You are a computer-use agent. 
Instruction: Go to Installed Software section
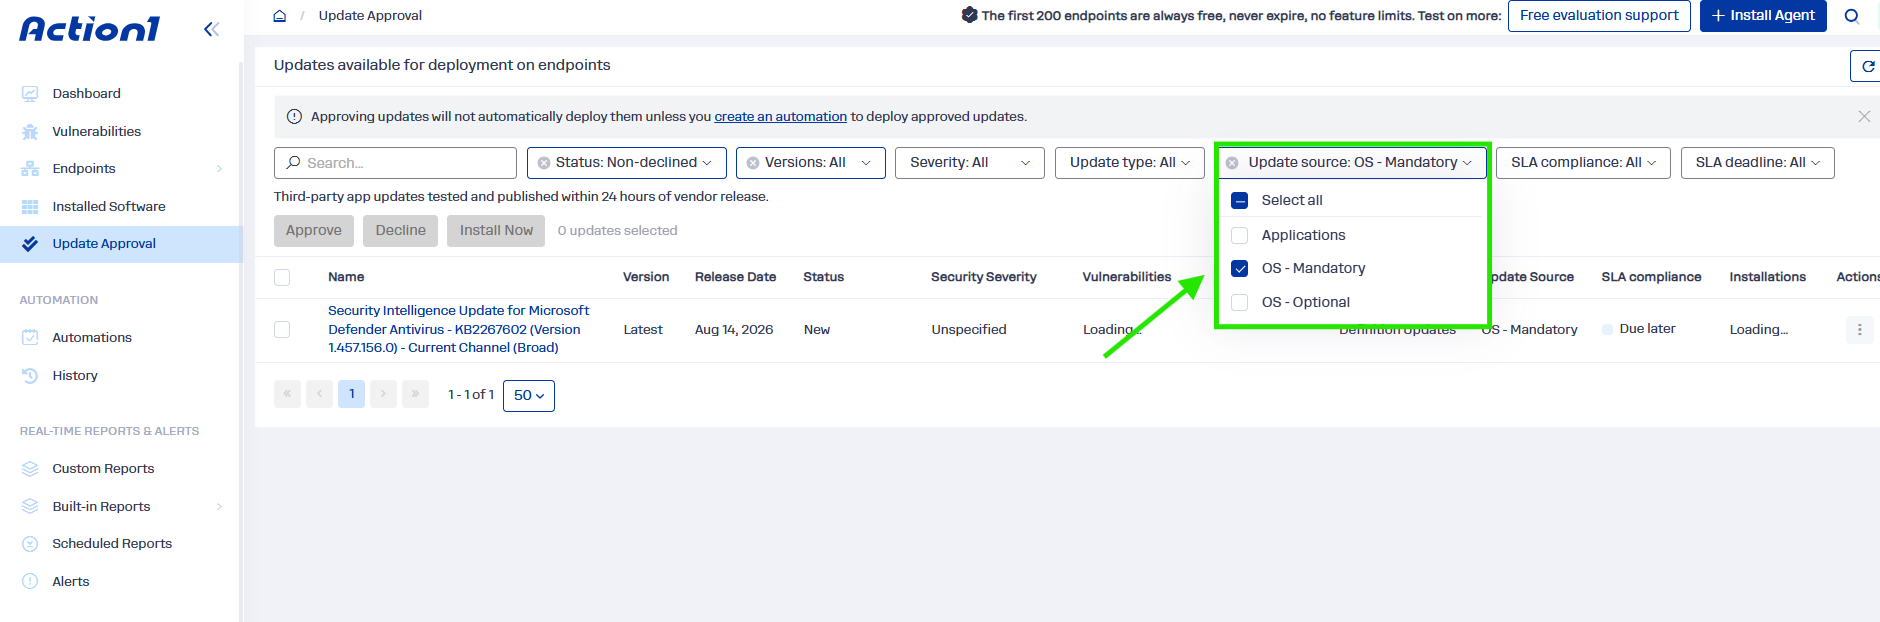coord(109,206)
